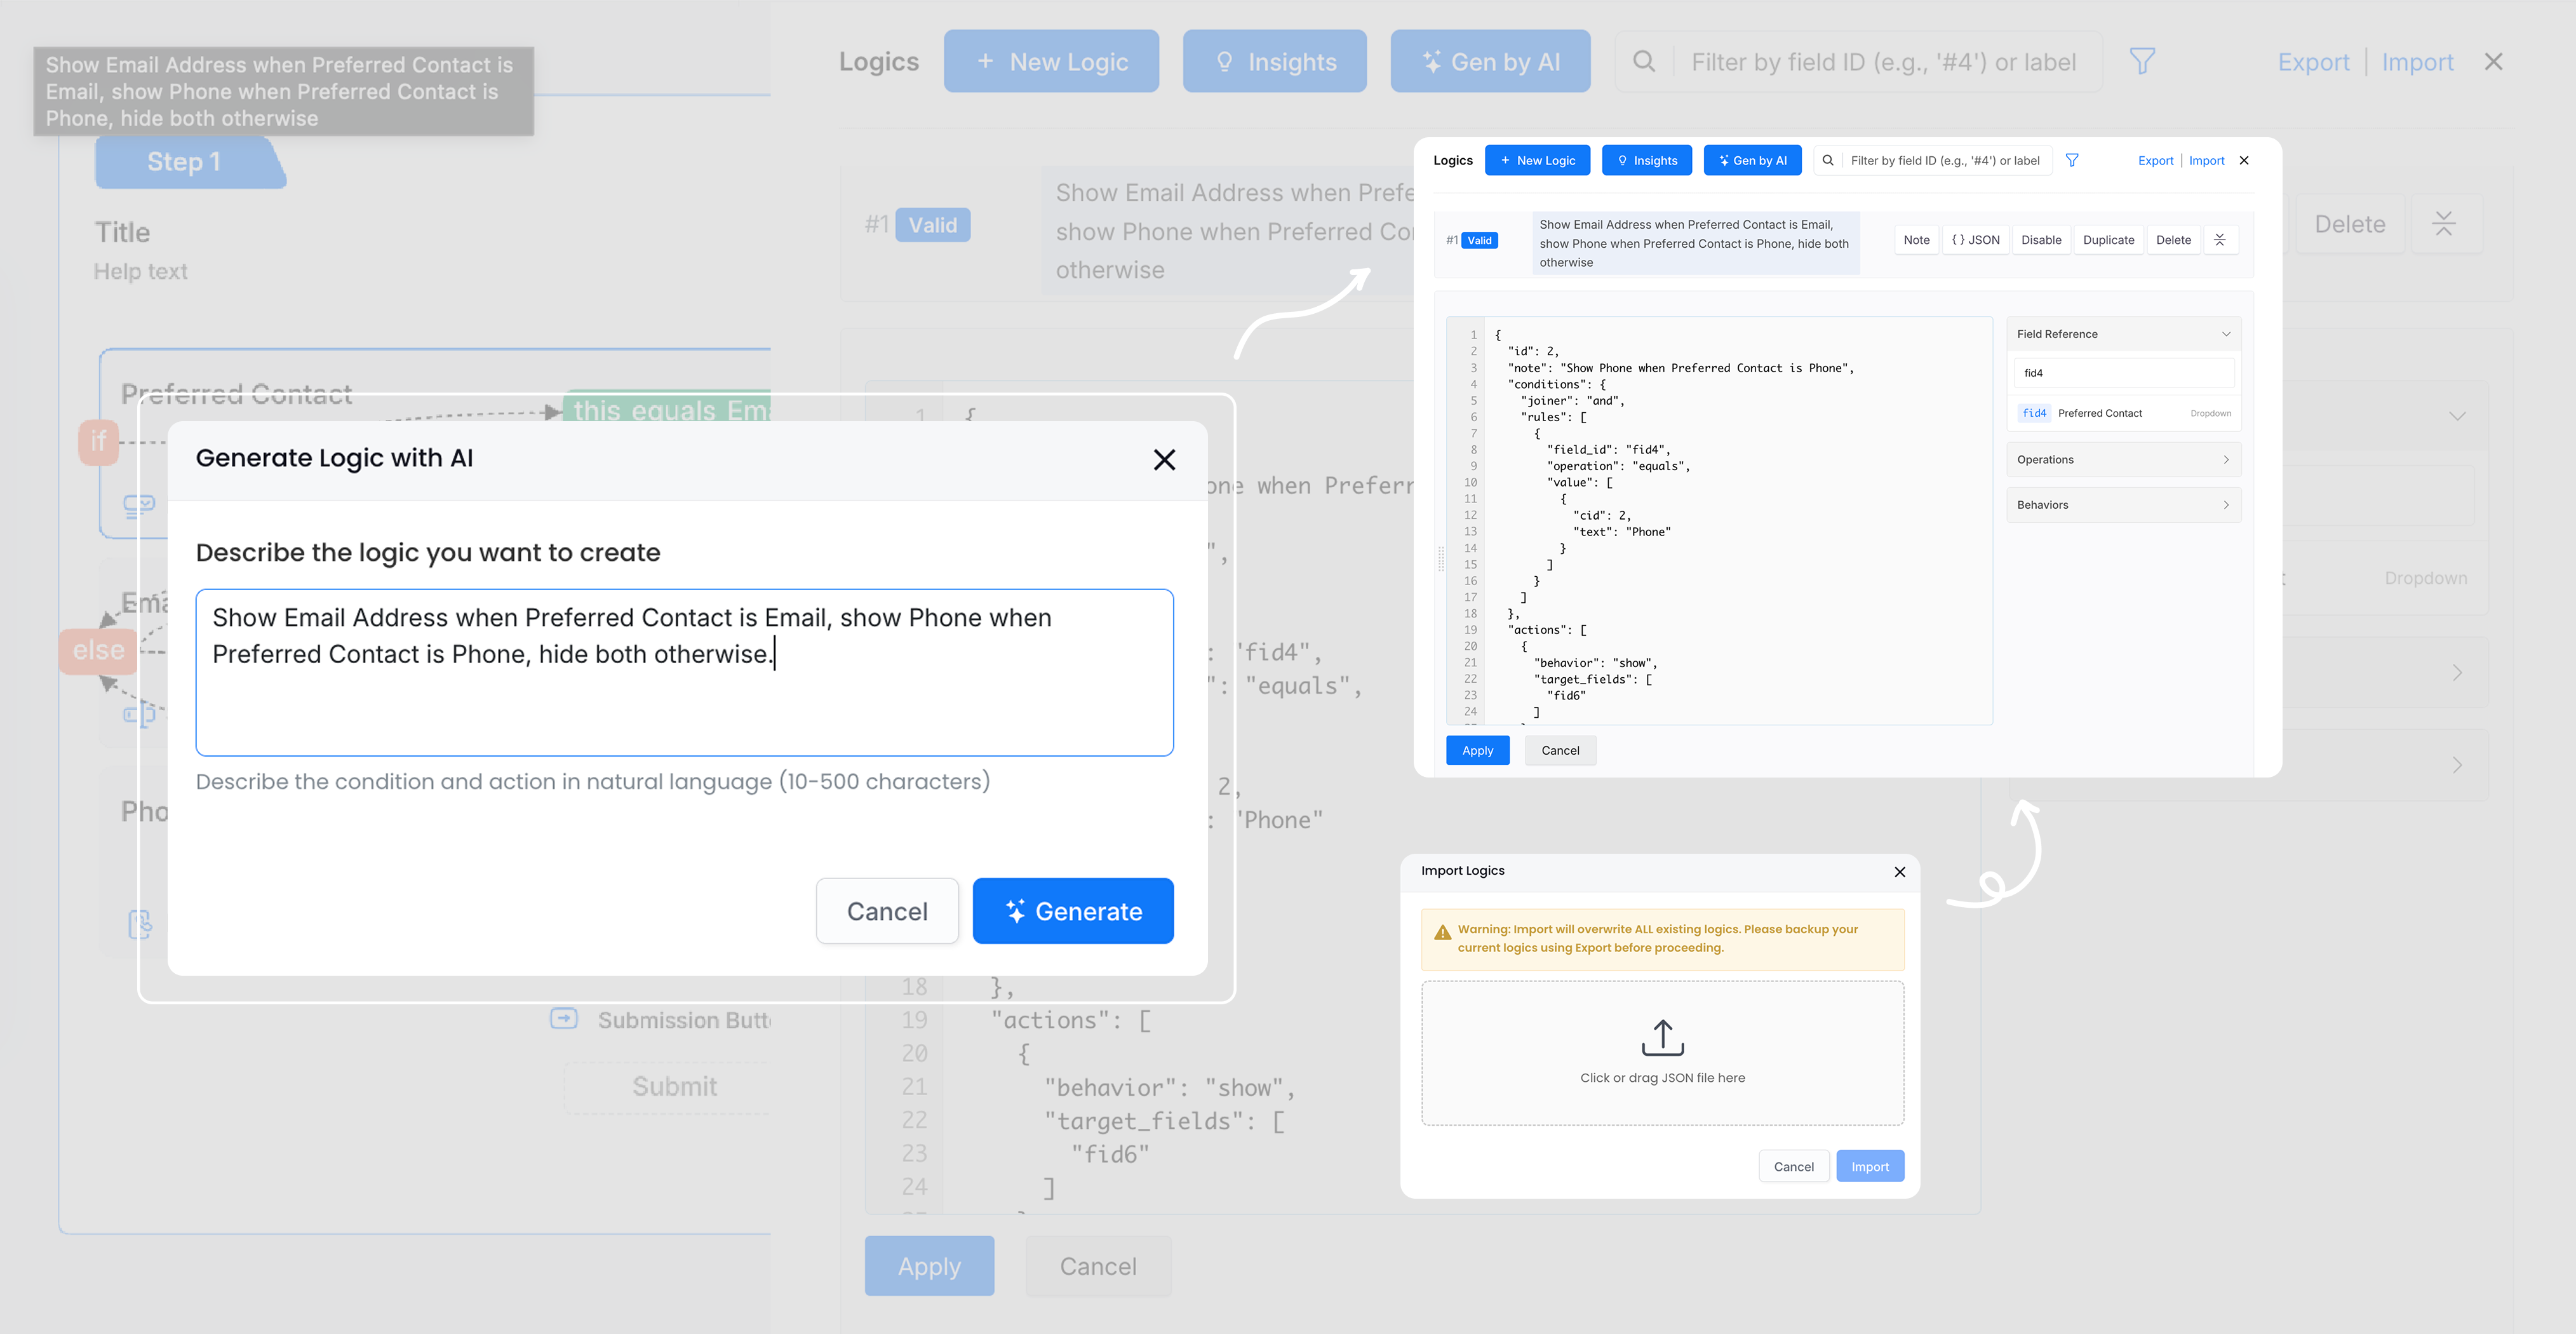Click the upload arrow in JSON drop zone
Viewport: 2576px width, 1334px height.
pos(1662,1038)
